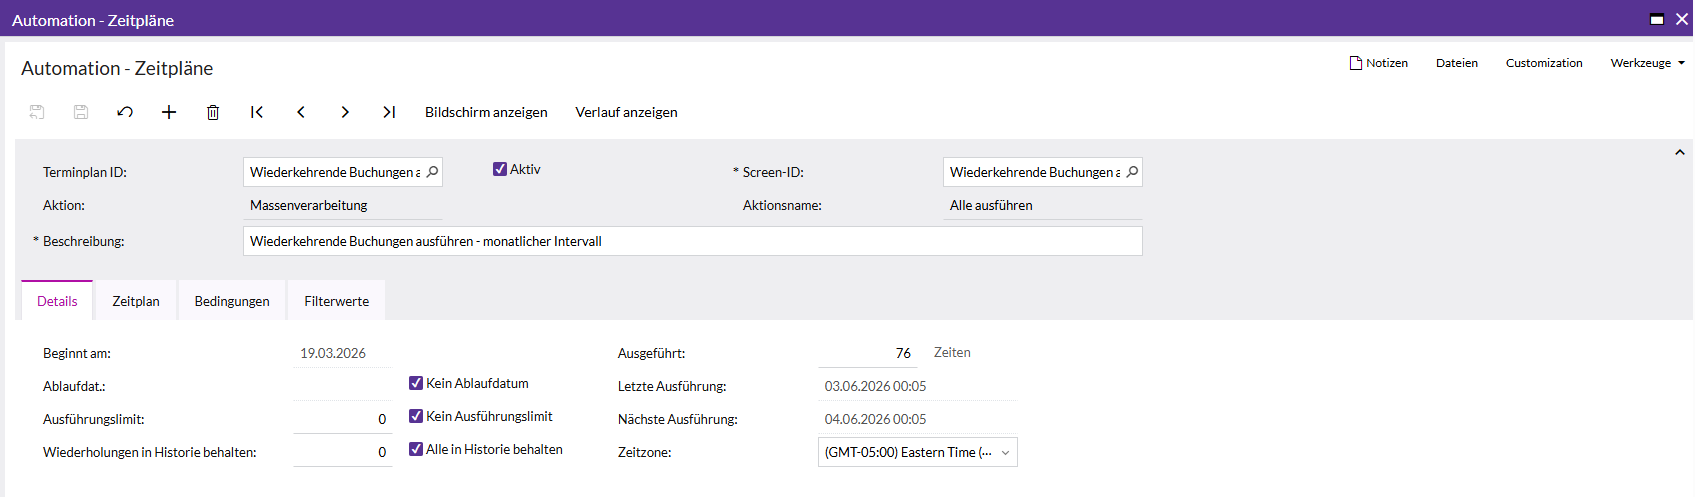
Task: Expand the Werkzeuge menu
Action: pos(1647,63)
